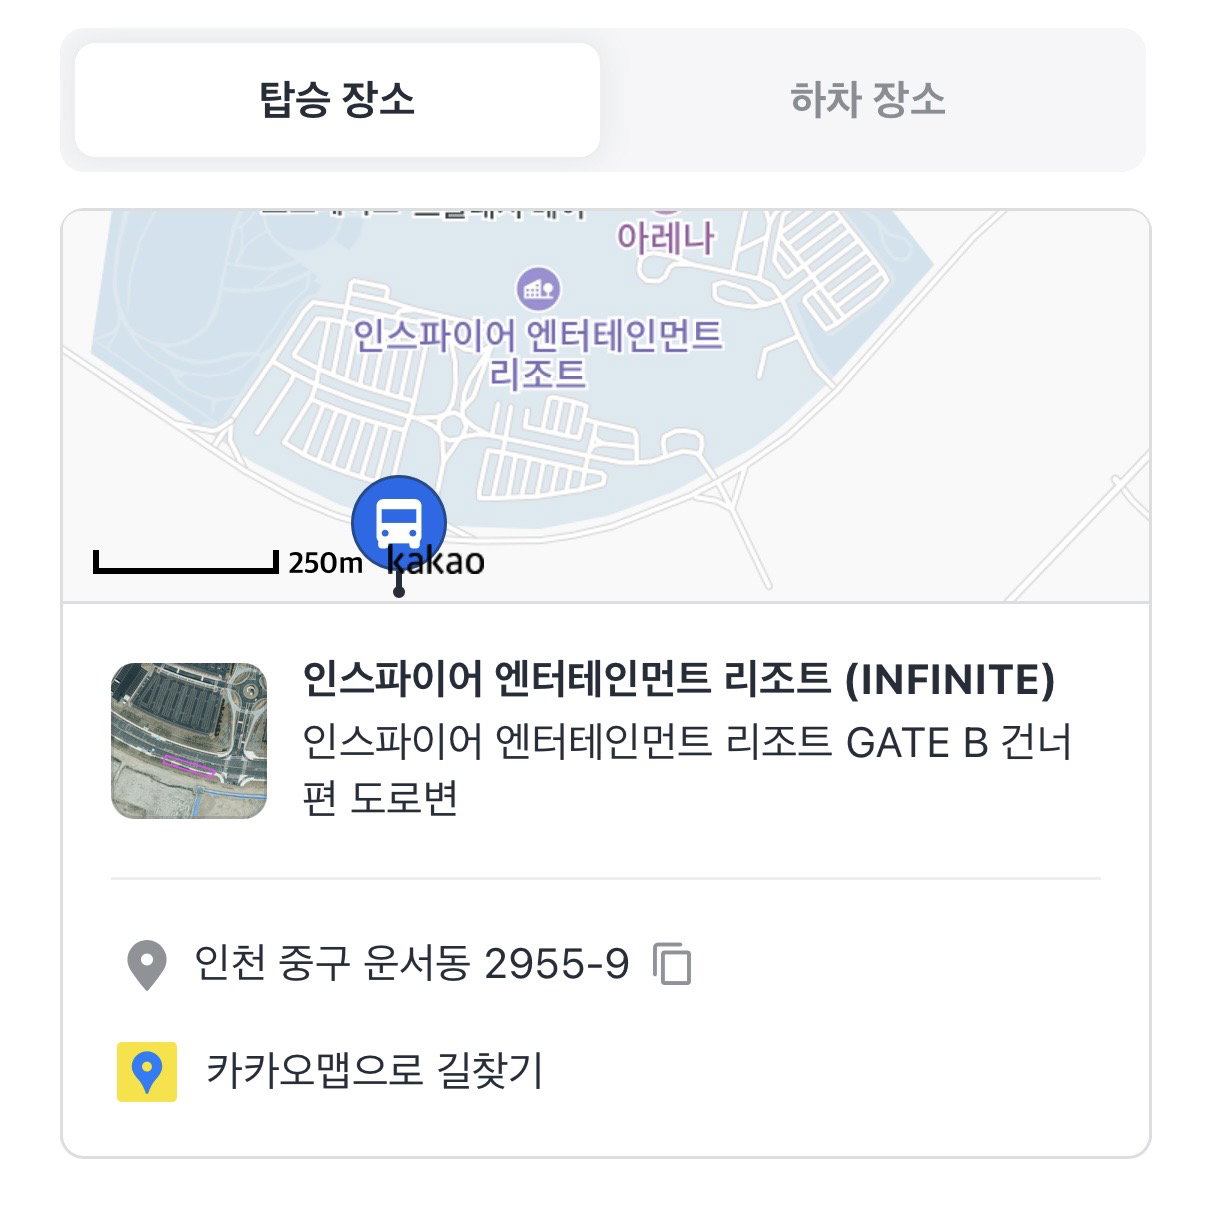Click the kakao logo on the map
The image size is (1206, 1206).
coord(436,561)
